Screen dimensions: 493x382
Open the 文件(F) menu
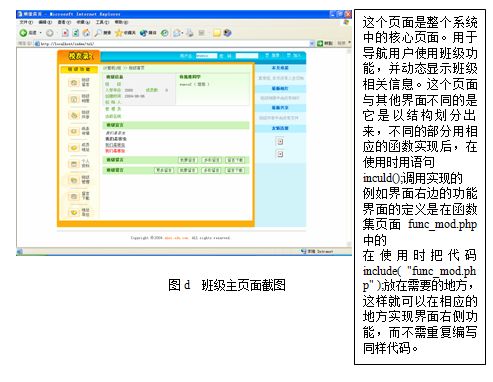coord(26,22)
